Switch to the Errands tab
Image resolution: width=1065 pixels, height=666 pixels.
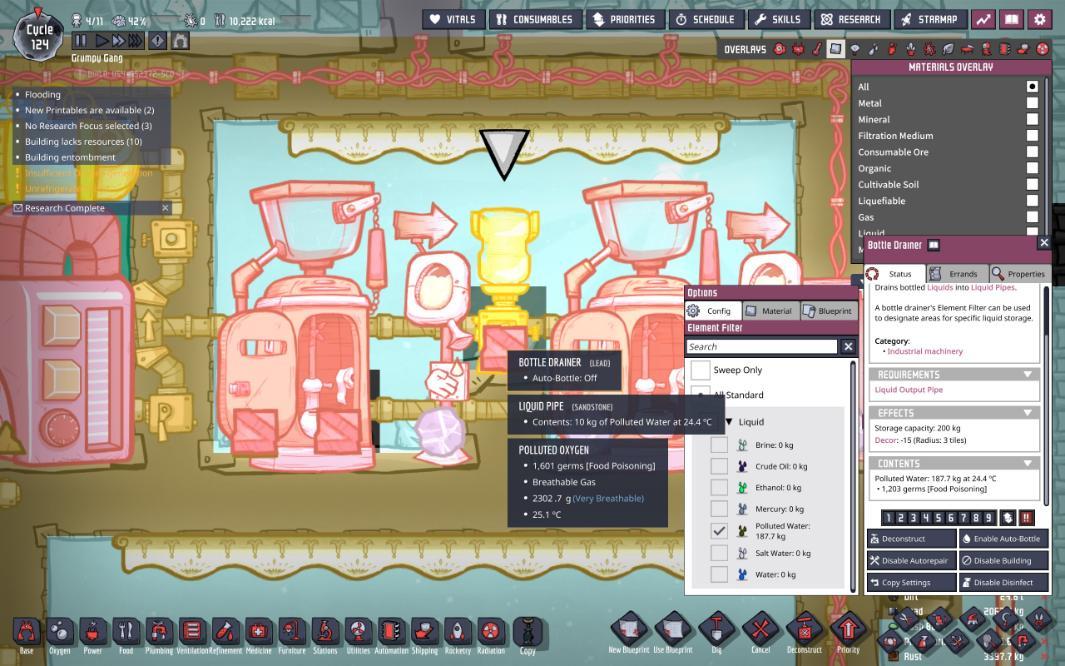coord(957,274)
